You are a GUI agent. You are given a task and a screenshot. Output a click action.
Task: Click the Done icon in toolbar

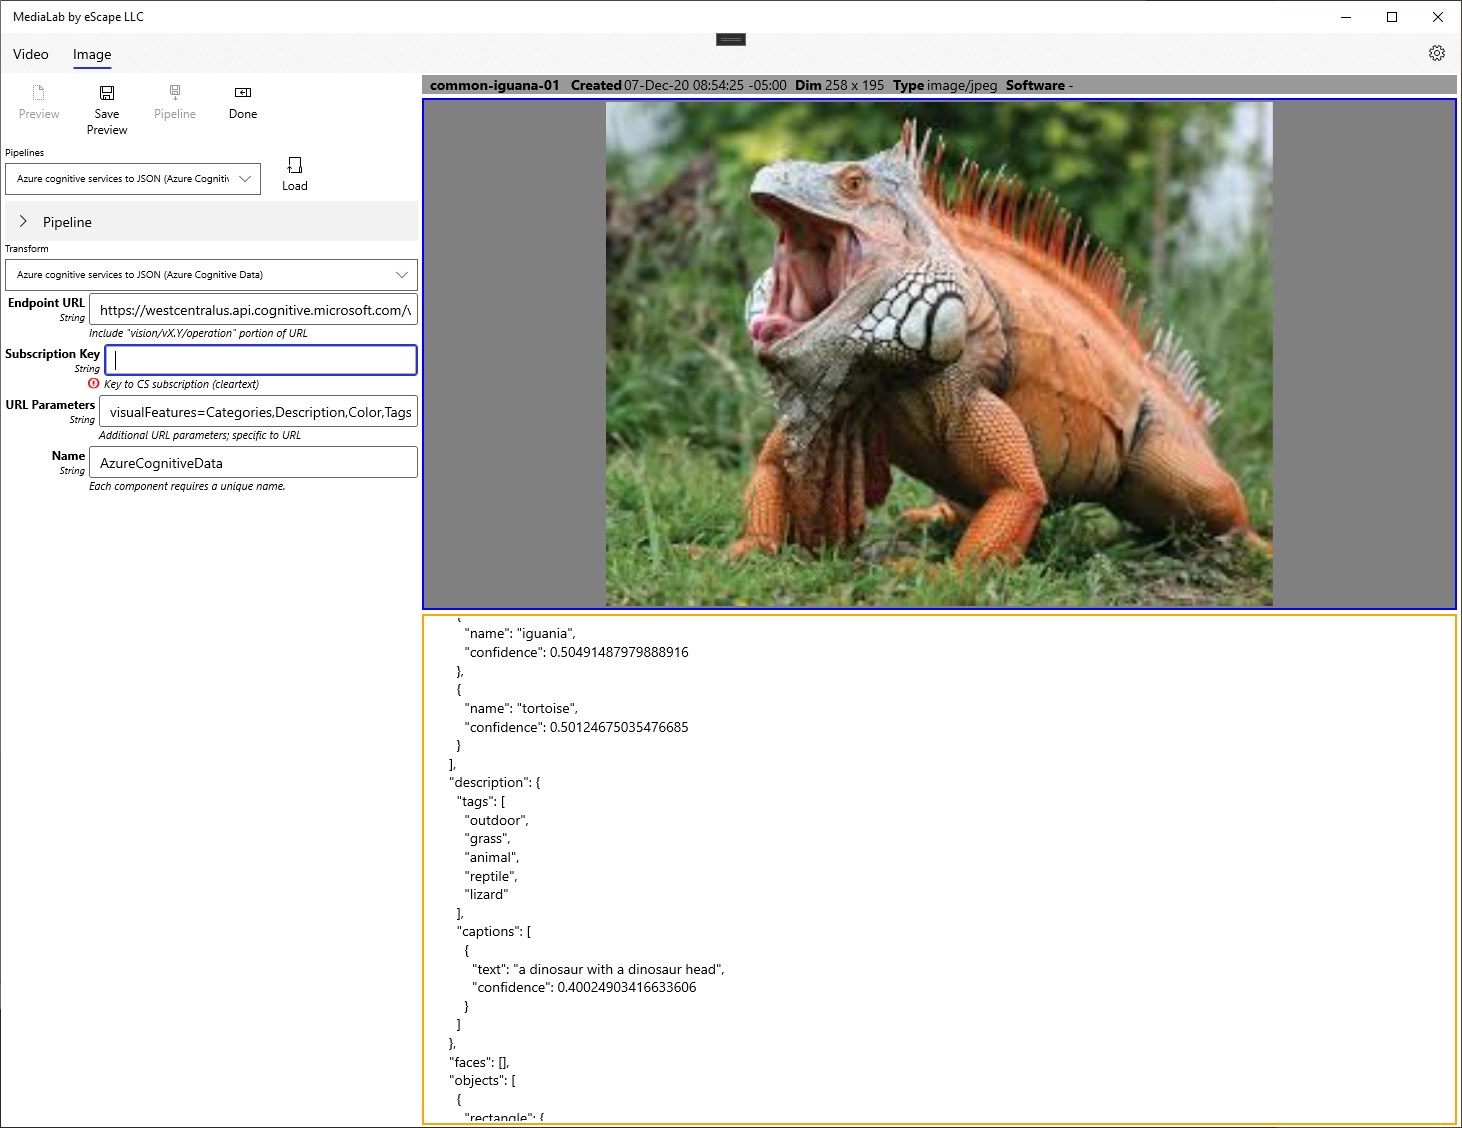tap(243, 92)
